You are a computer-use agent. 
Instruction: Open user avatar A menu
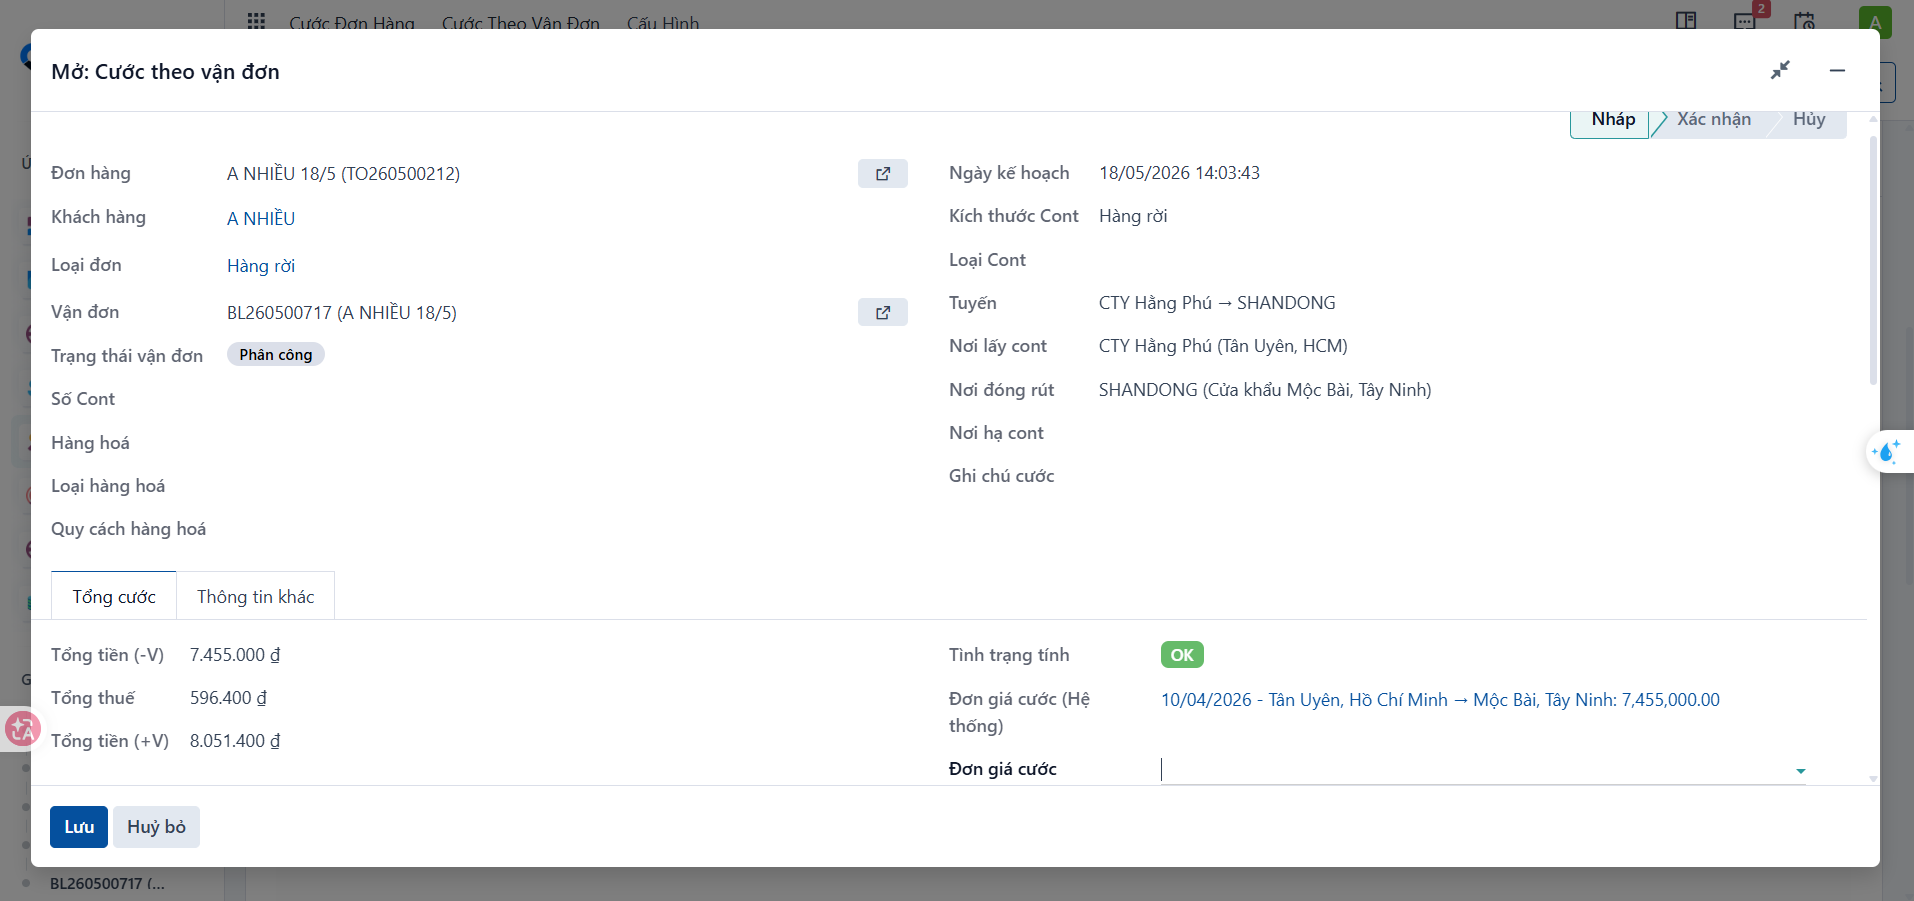(1875, 22)
